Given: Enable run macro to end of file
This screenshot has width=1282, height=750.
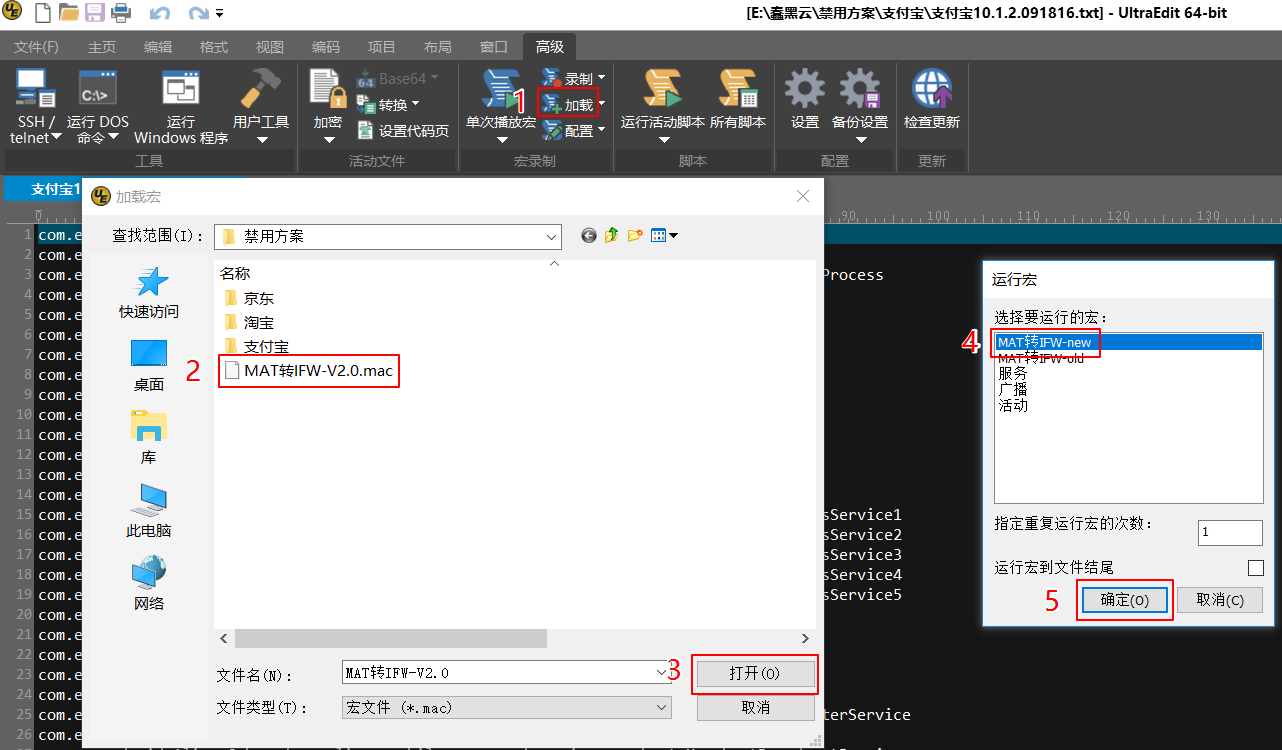Looking at the screenshot, I should tap(1255, 568).
